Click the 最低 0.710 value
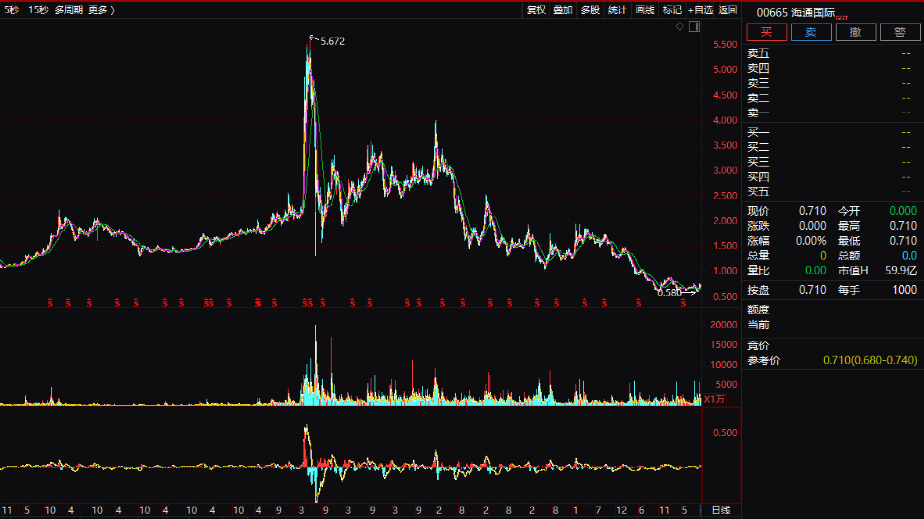The height and width of the screenshot is (519, 924). 903,240
